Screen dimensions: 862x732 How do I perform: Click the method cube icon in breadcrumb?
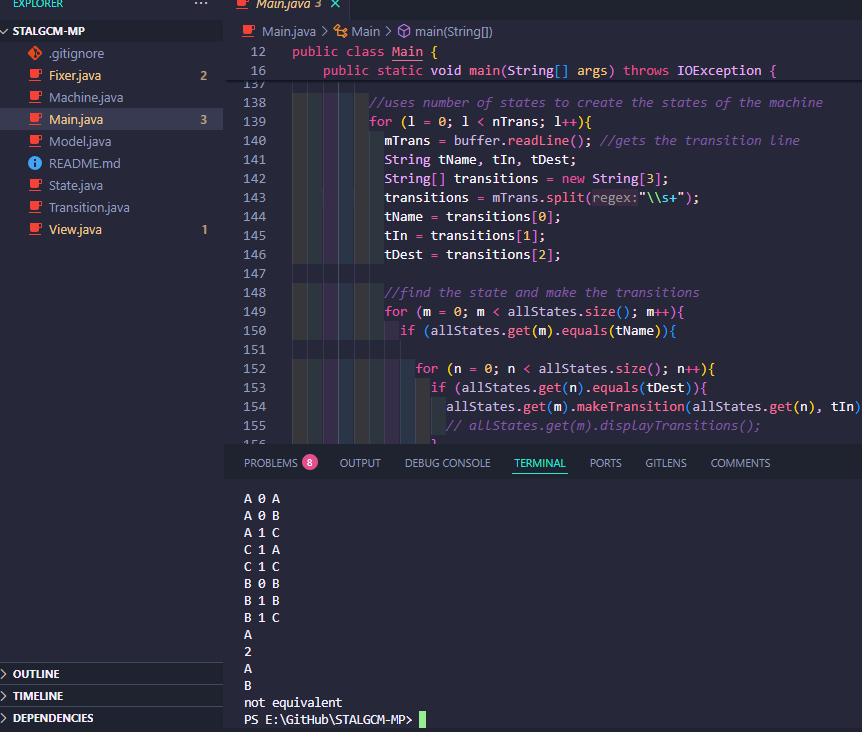pos(404,31)
